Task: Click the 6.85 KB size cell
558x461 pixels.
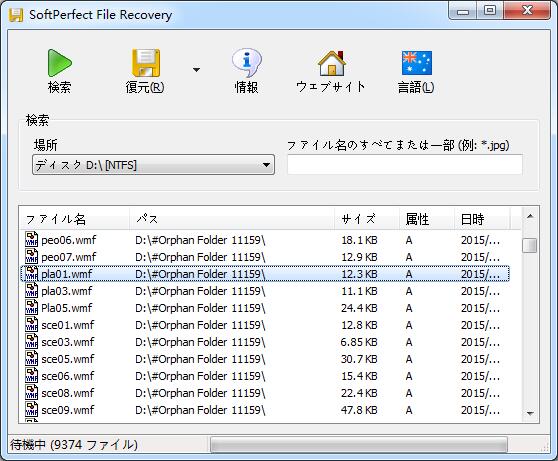Action: (x=358, y=342)
